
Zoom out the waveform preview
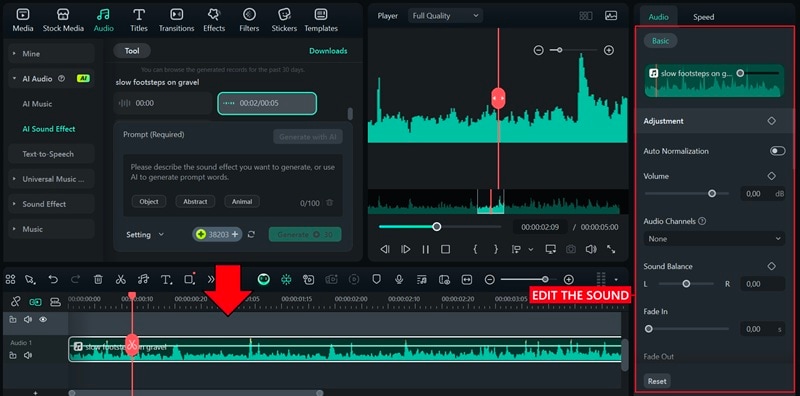[538, 50]
